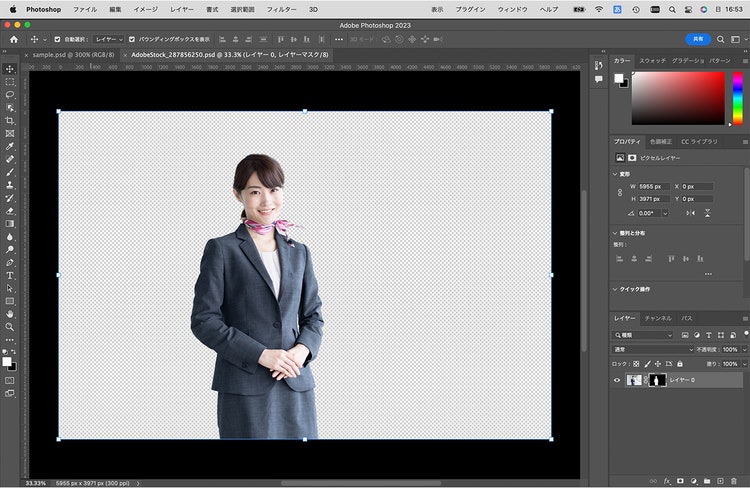
Task: Select the Frame tool
Action: 10,133
